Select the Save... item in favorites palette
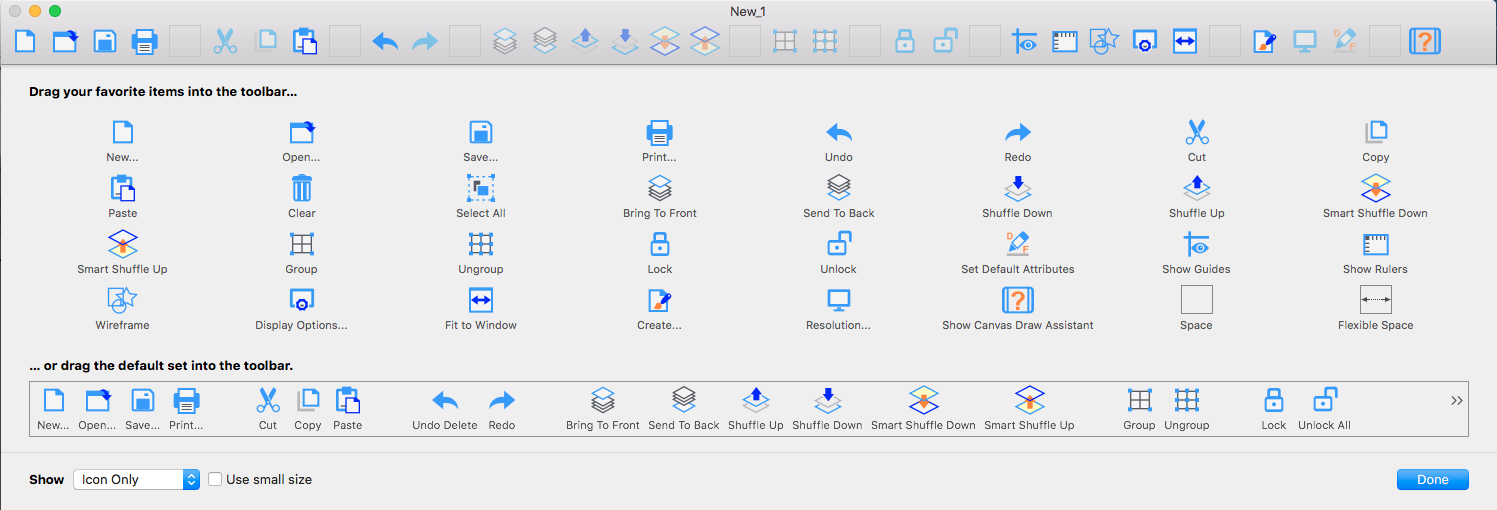 point(481,141)
